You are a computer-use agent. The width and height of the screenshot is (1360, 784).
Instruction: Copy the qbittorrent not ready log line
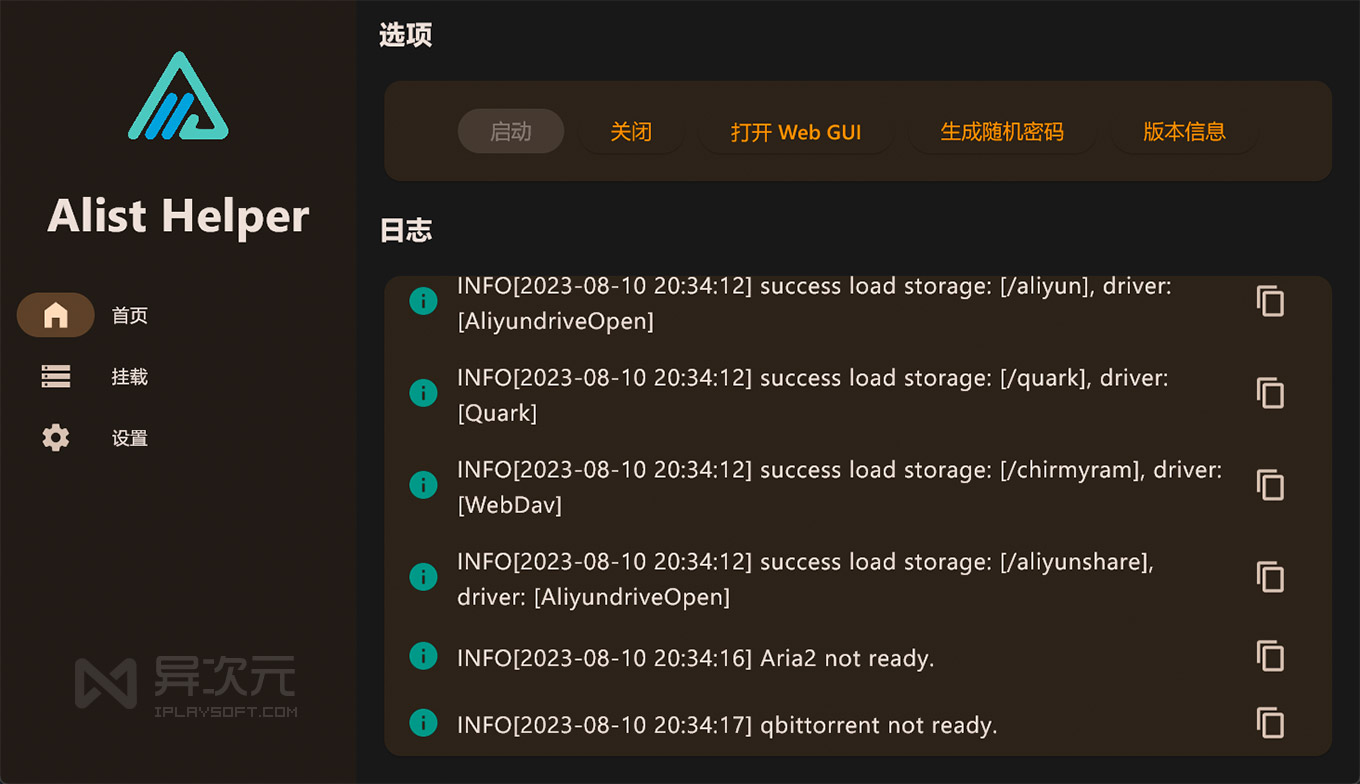click(1269, 723)
